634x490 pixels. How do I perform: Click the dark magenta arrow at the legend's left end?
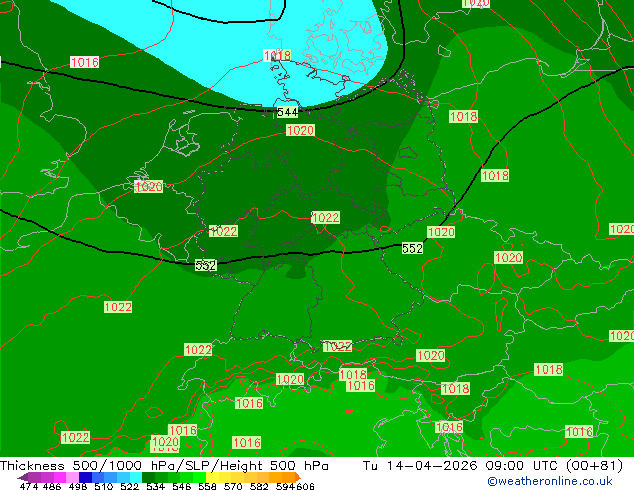pyautogui.click(x=23, y=477)
